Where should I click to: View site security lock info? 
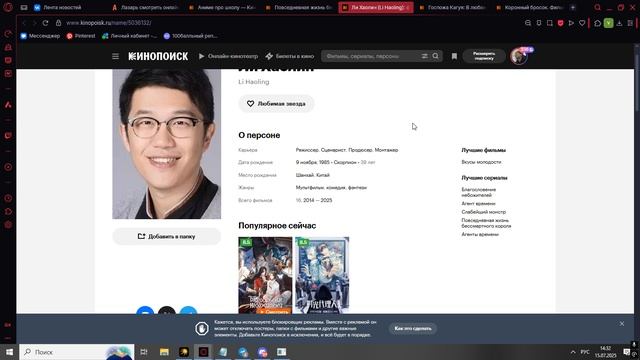(x=58, y=23)
